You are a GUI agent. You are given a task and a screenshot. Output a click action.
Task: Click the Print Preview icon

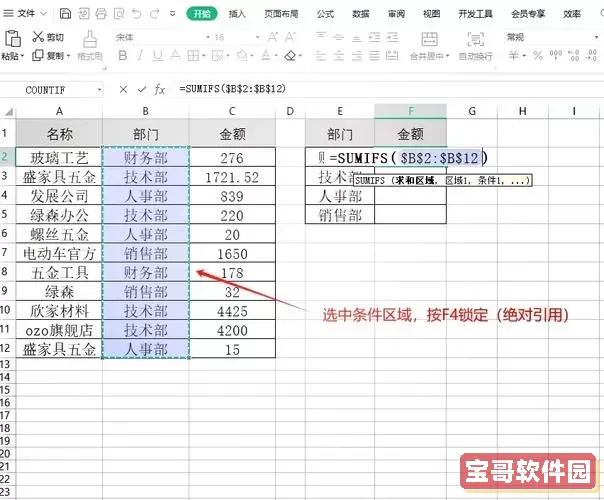tap(119, 14)
